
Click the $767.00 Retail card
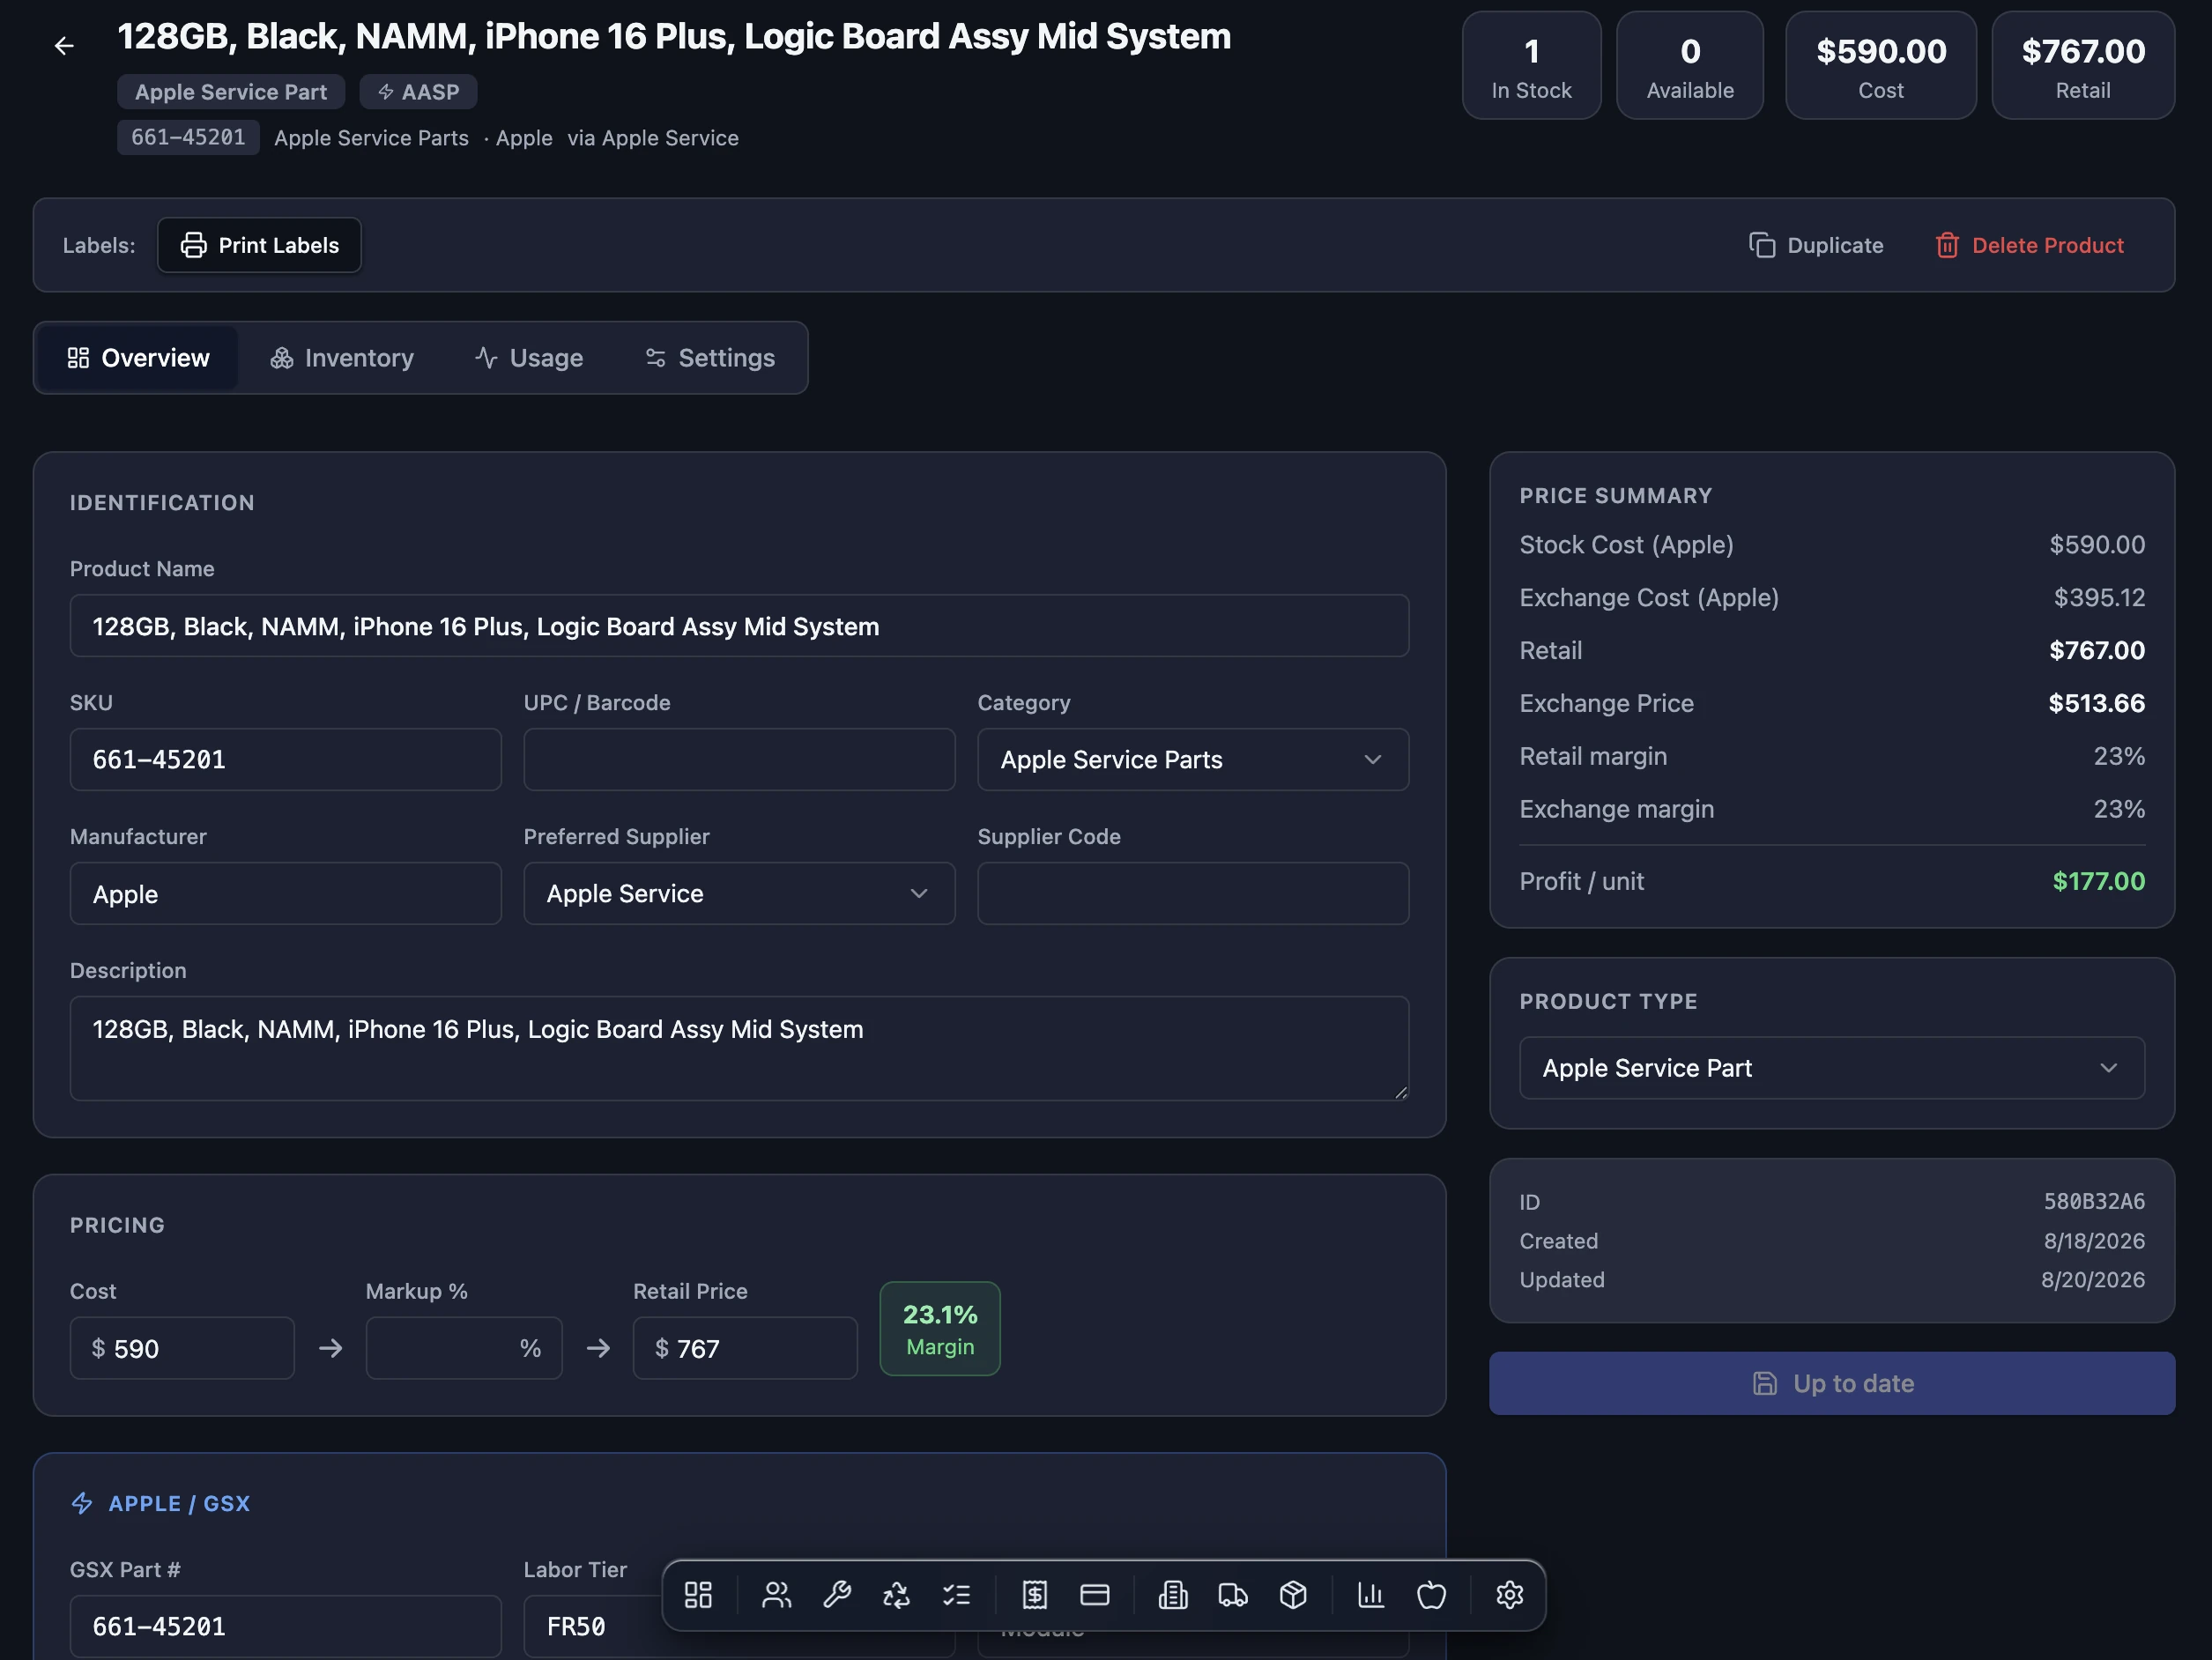tap(2083, 66)
